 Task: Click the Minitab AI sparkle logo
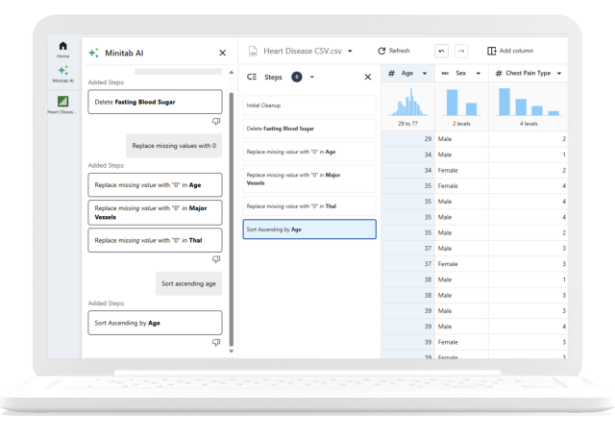93,53
